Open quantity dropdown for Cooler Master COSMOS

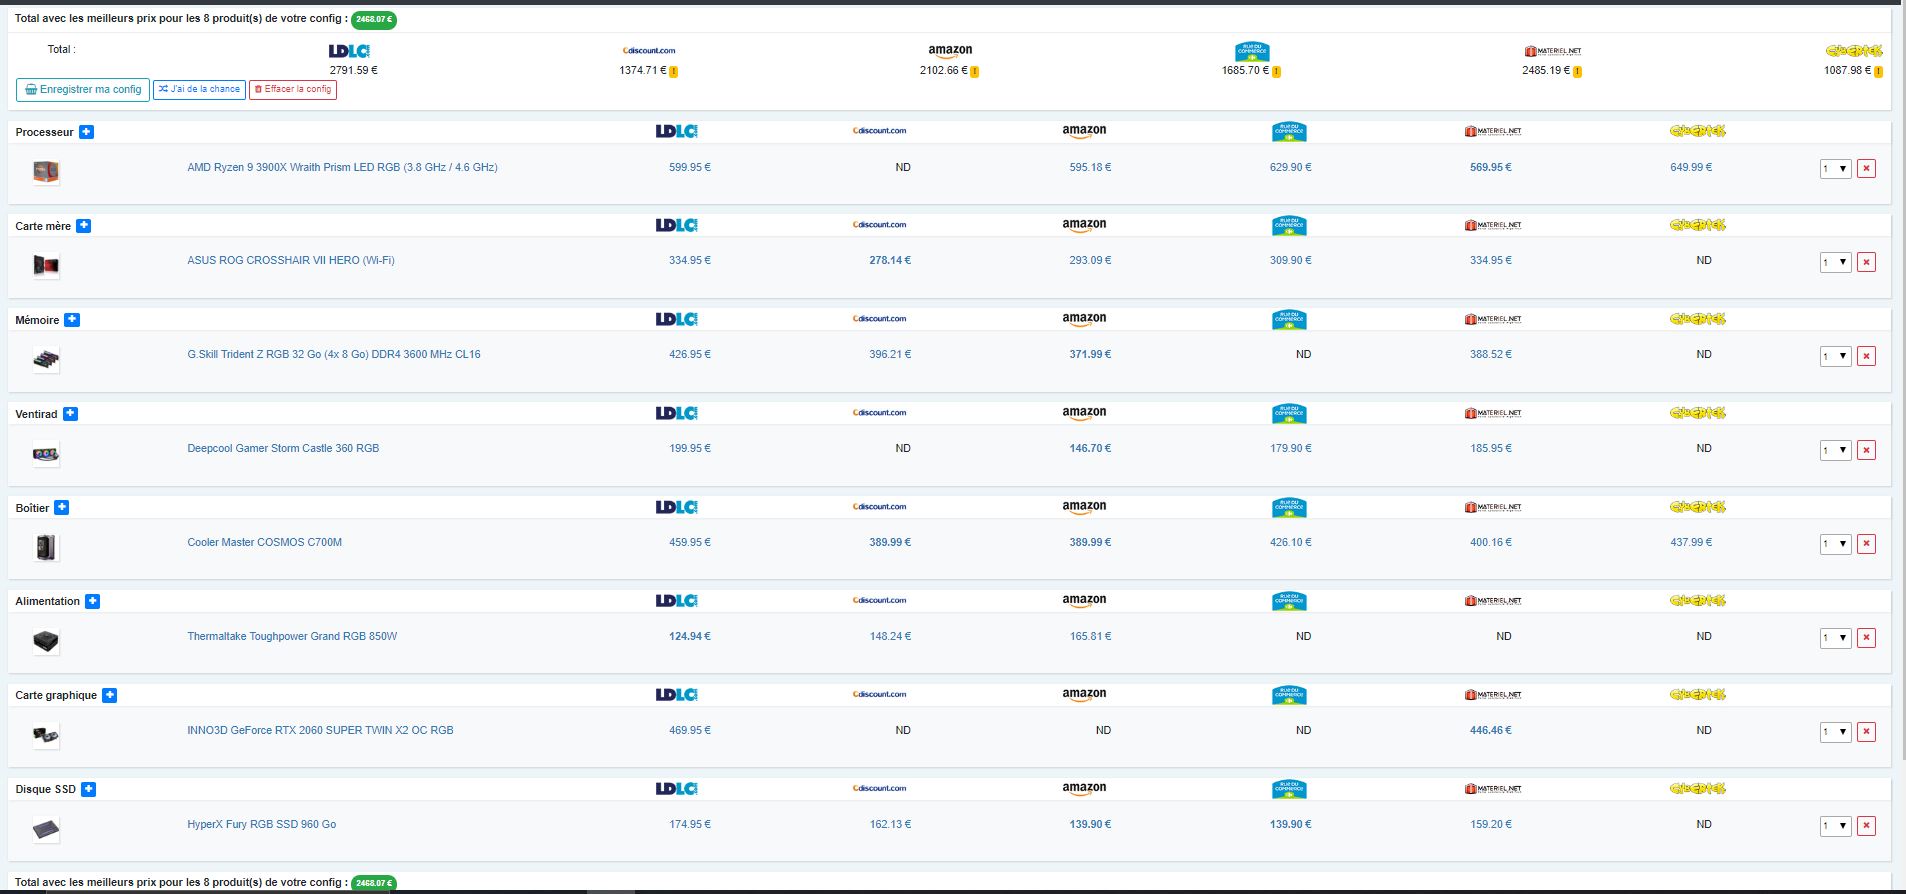[x=1835, y=544]
